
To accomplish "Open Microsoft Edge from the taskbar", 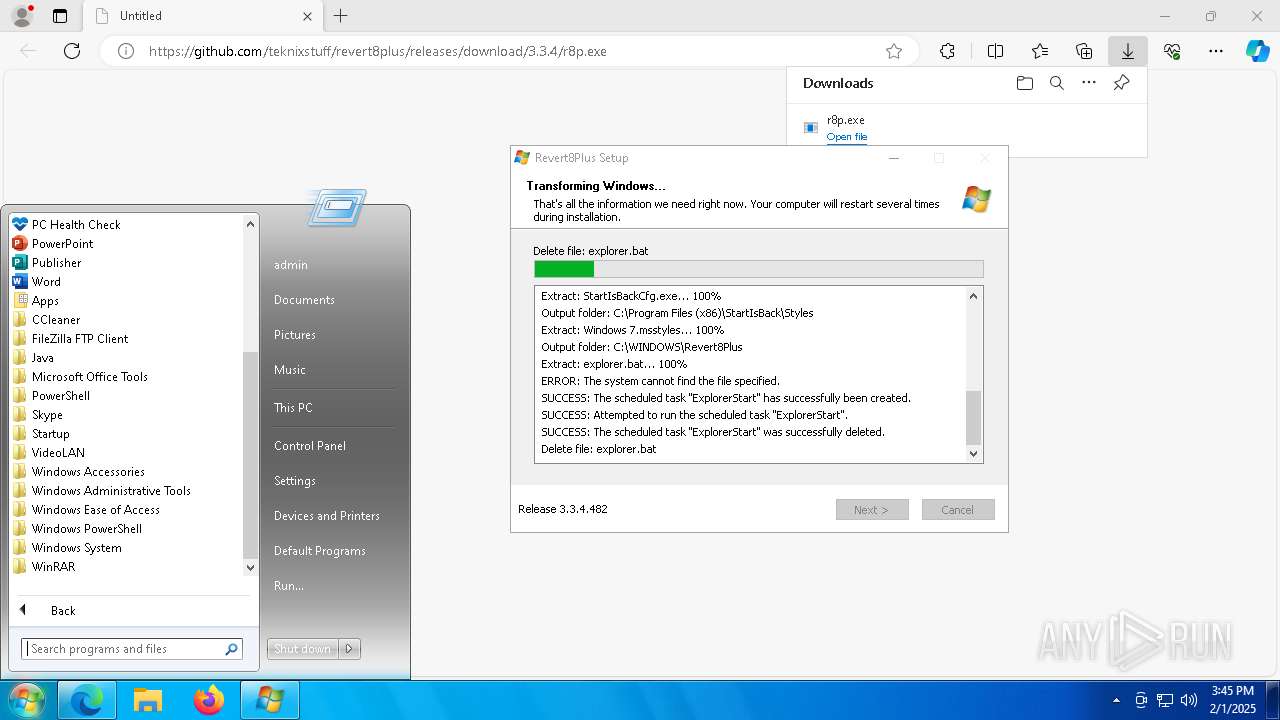I will click(x=87, y=700).
